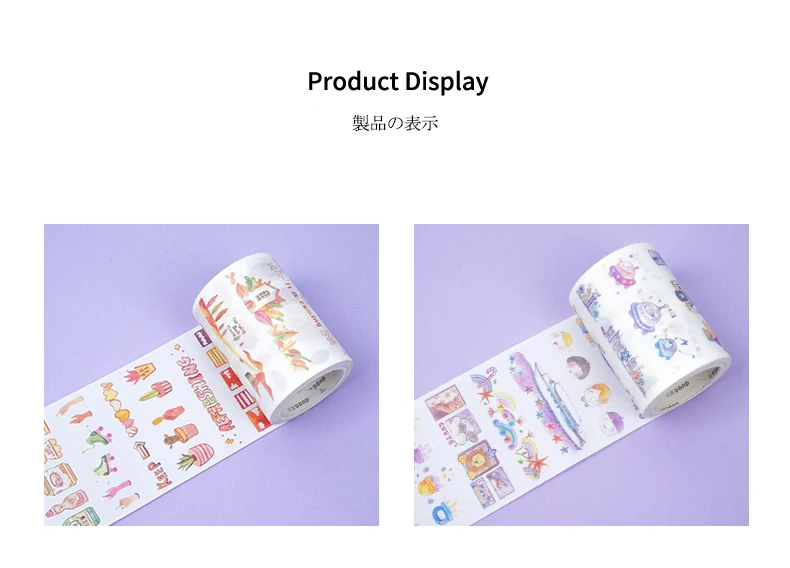Select the Japanese subtitle 製品の表示
The width and height of the screenshot is (790, 568).
pyautogui.click(x=395, y=123)
